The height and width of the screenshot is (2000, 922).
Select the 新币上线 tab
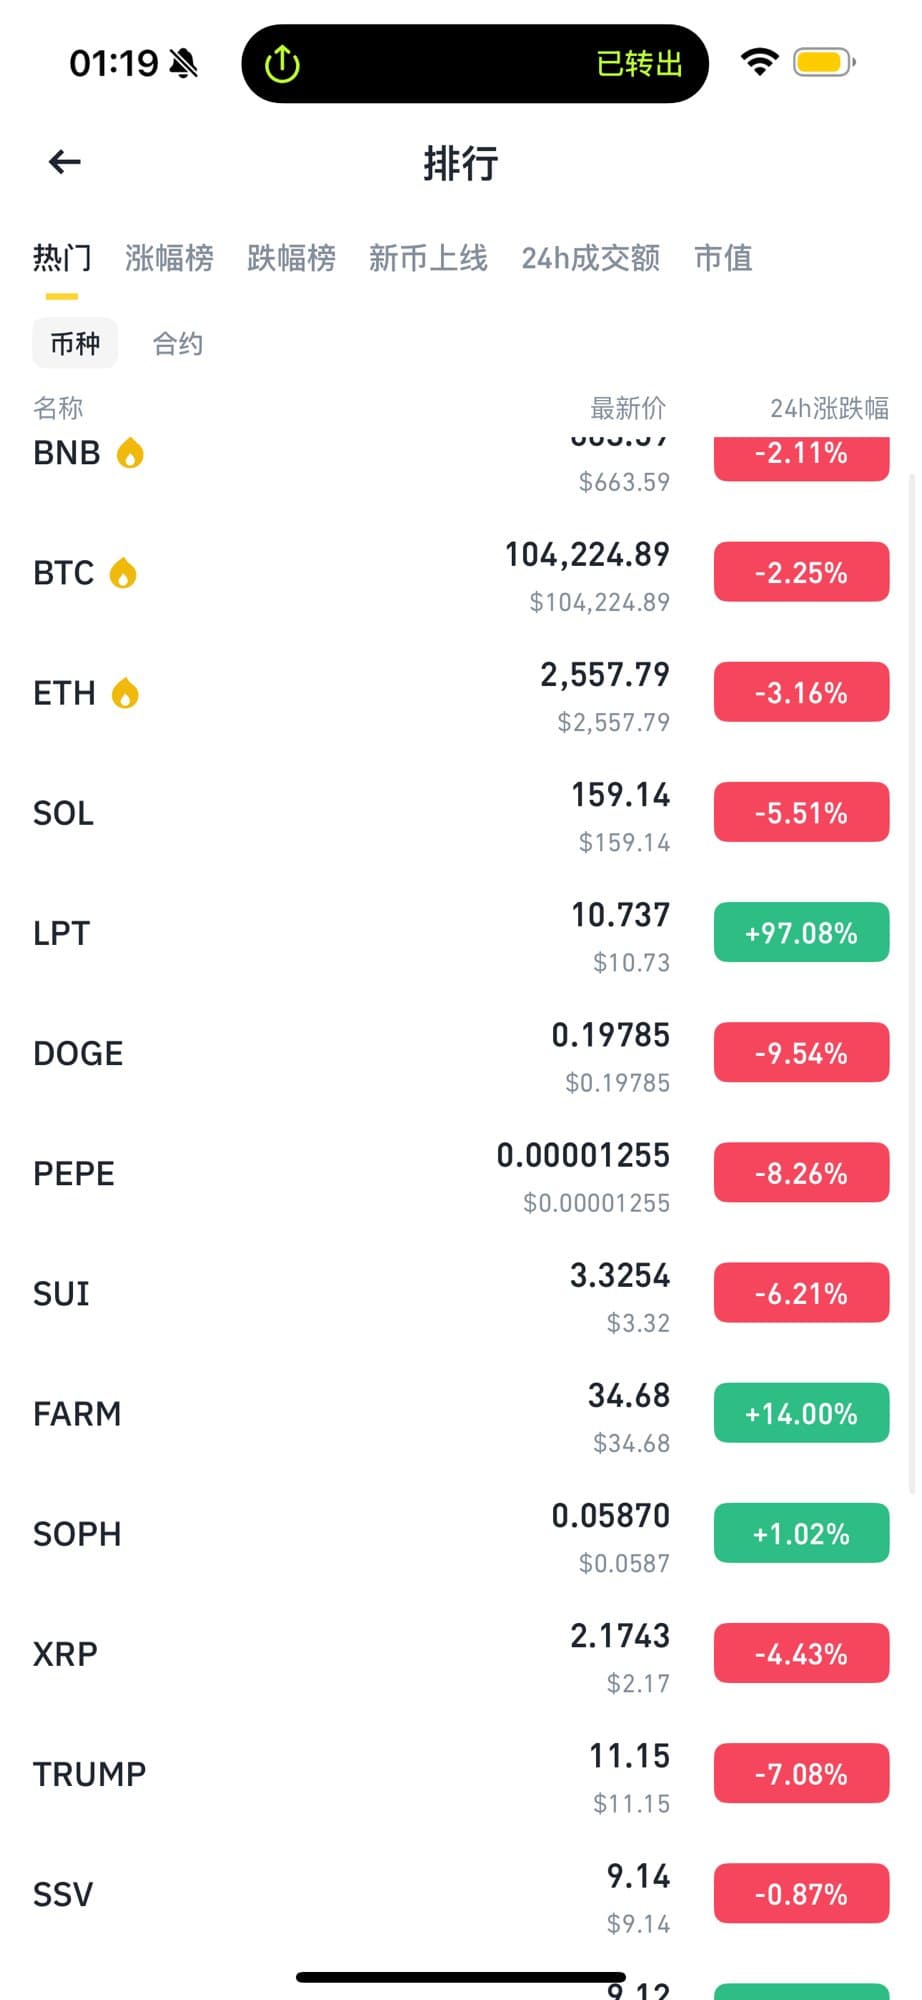click(x=428, y=258)
